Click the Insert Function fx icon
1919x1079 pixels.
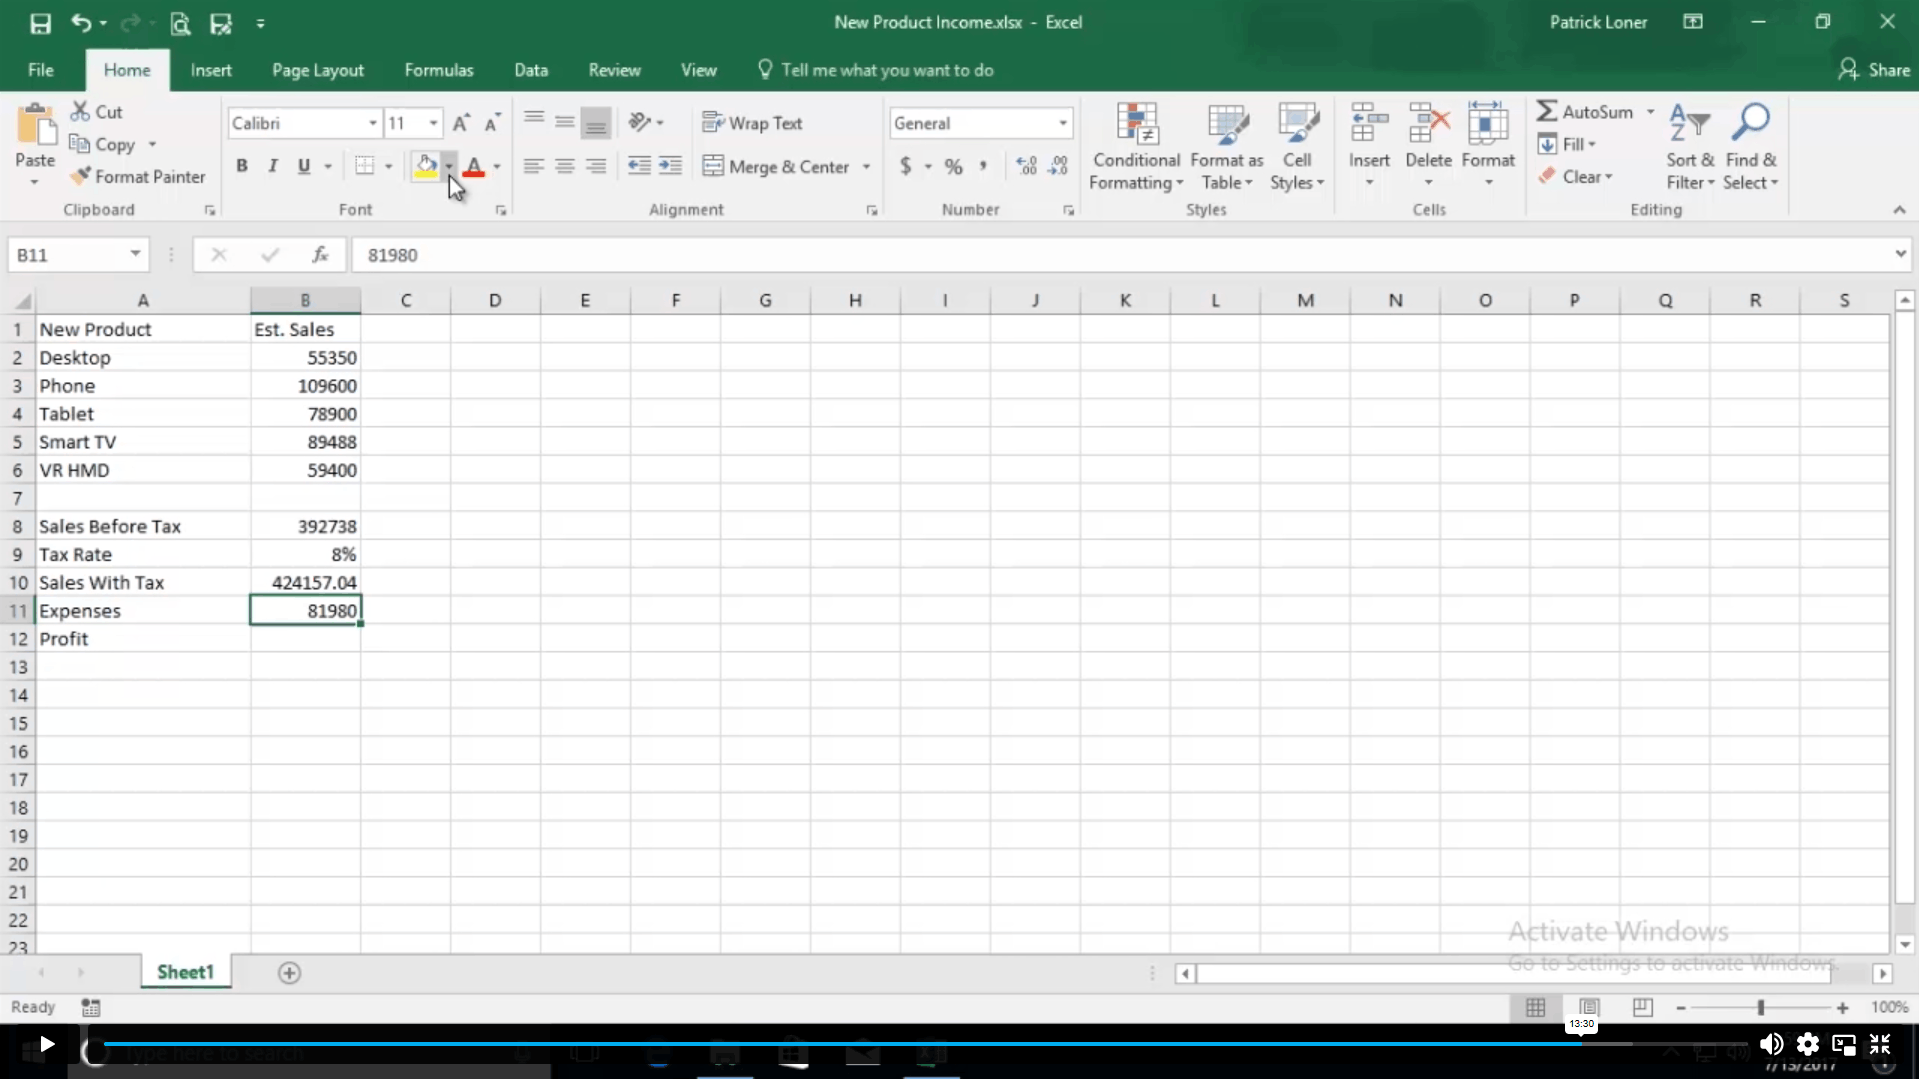pyautogui.click(x=320, y=255)
